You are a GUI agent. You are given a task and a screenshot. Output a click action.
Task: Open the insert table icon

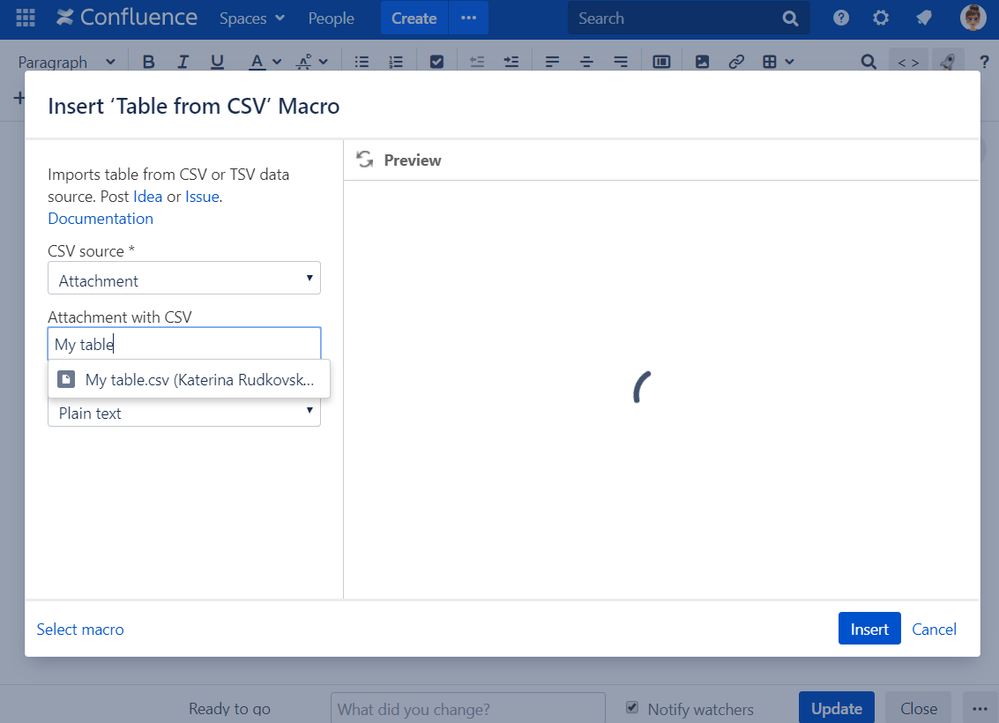click(x=770, y=62)
